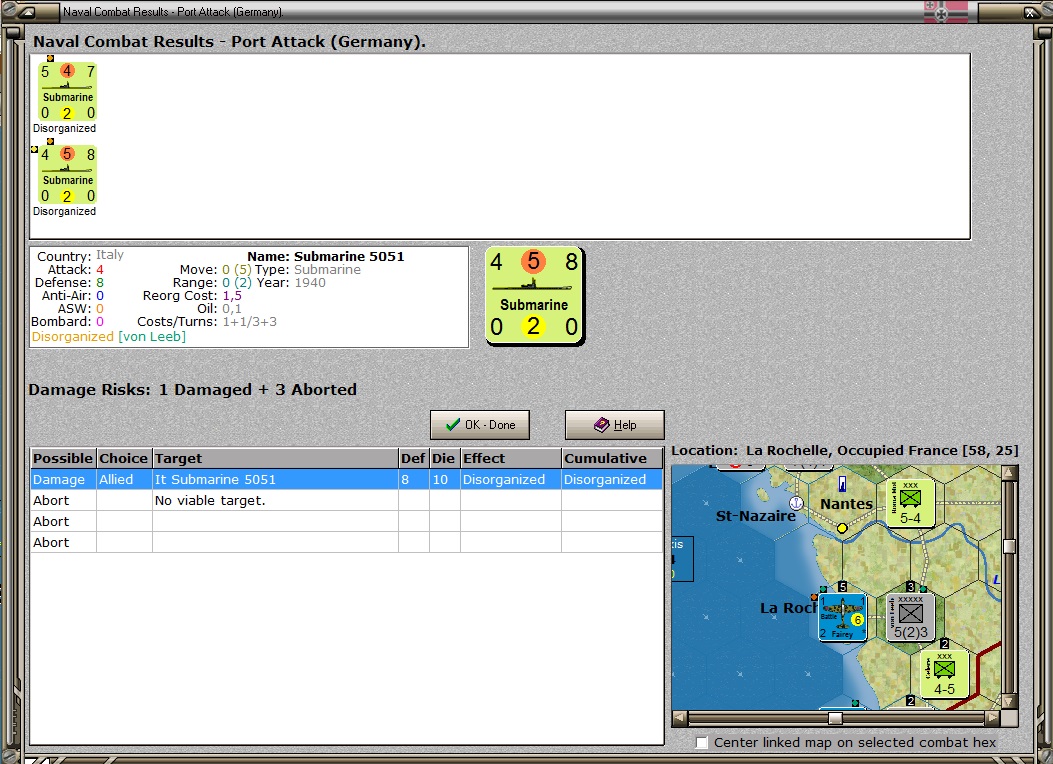Viewport: 1053px width, 764px height.
Task: Click the blue factory symbol above Nantes
Action: pyautogui.click(x=842, y=483)
